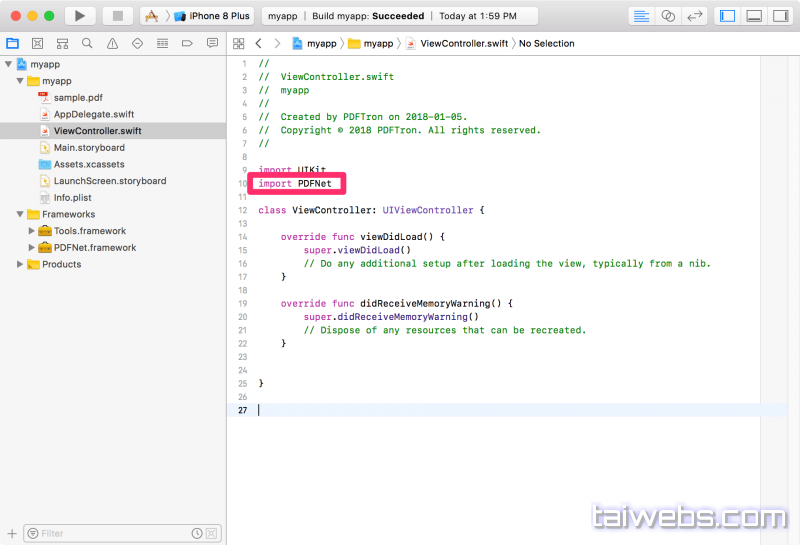Viewport: 800px width, 545px height.
Task: Click the Run (play) button
Action: [80, 16]
